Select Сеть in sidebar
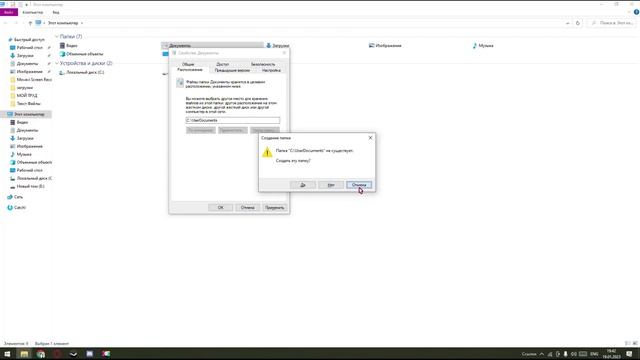 coord(15,197)
